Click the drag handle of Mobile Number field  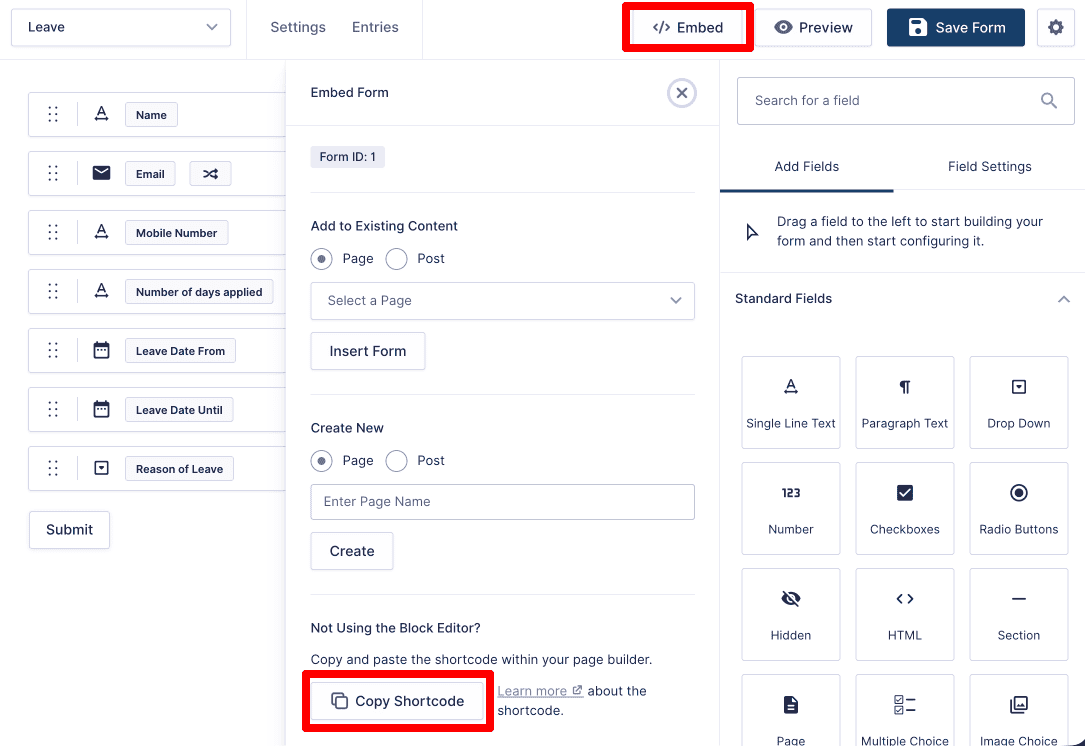click(x=53, y=232)
